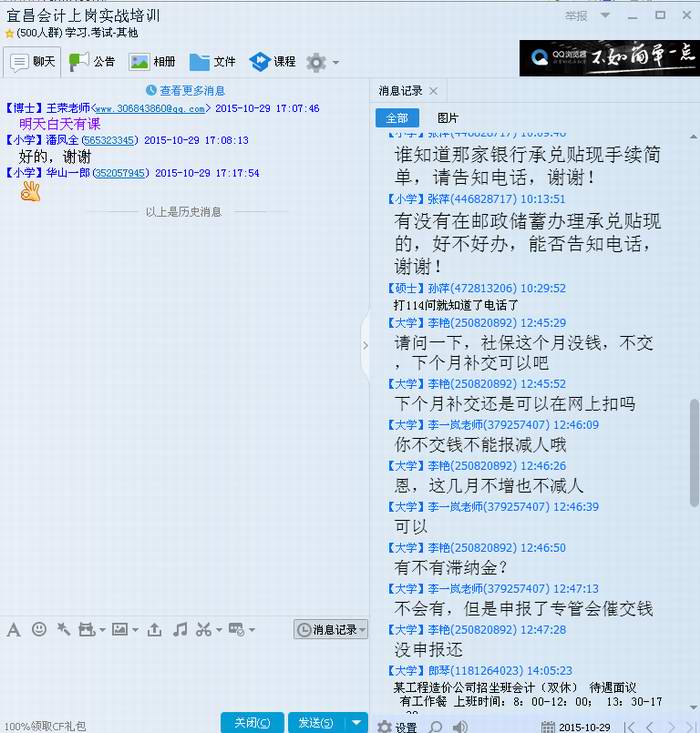Expand the send button options arrow

pyautogui.click(x=358, y=722)
